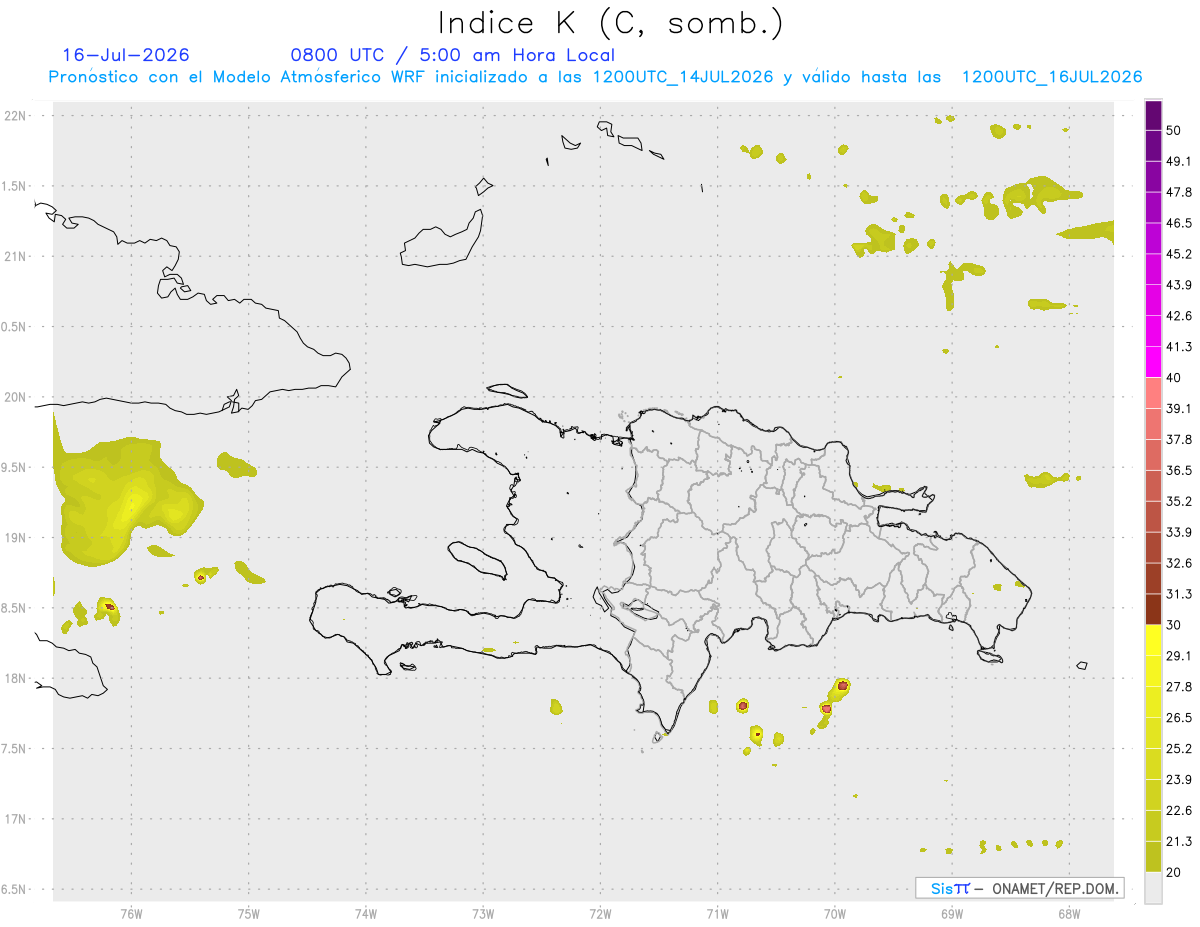Click the dark brown legend band just above 30
Screen dimensions: 1200x927
tap(1153, 609)
